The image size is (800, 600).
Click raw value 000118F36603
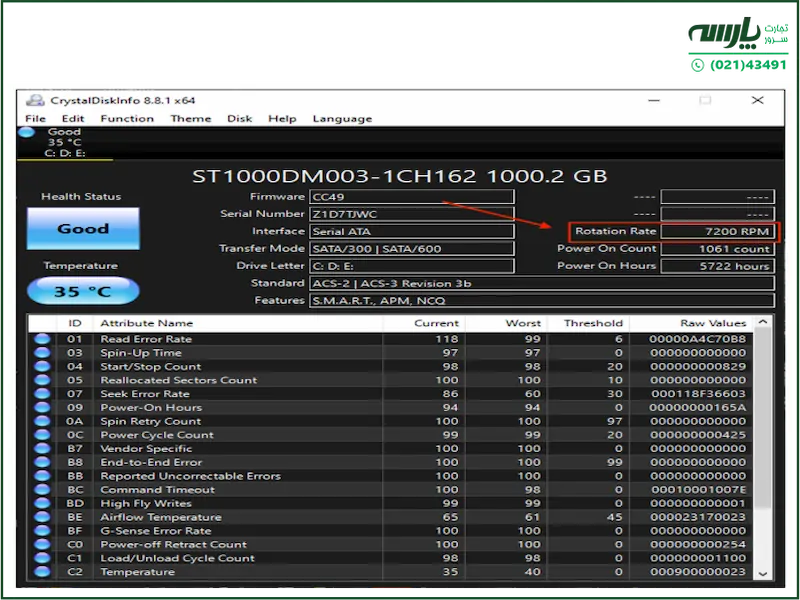pos(698,394)
